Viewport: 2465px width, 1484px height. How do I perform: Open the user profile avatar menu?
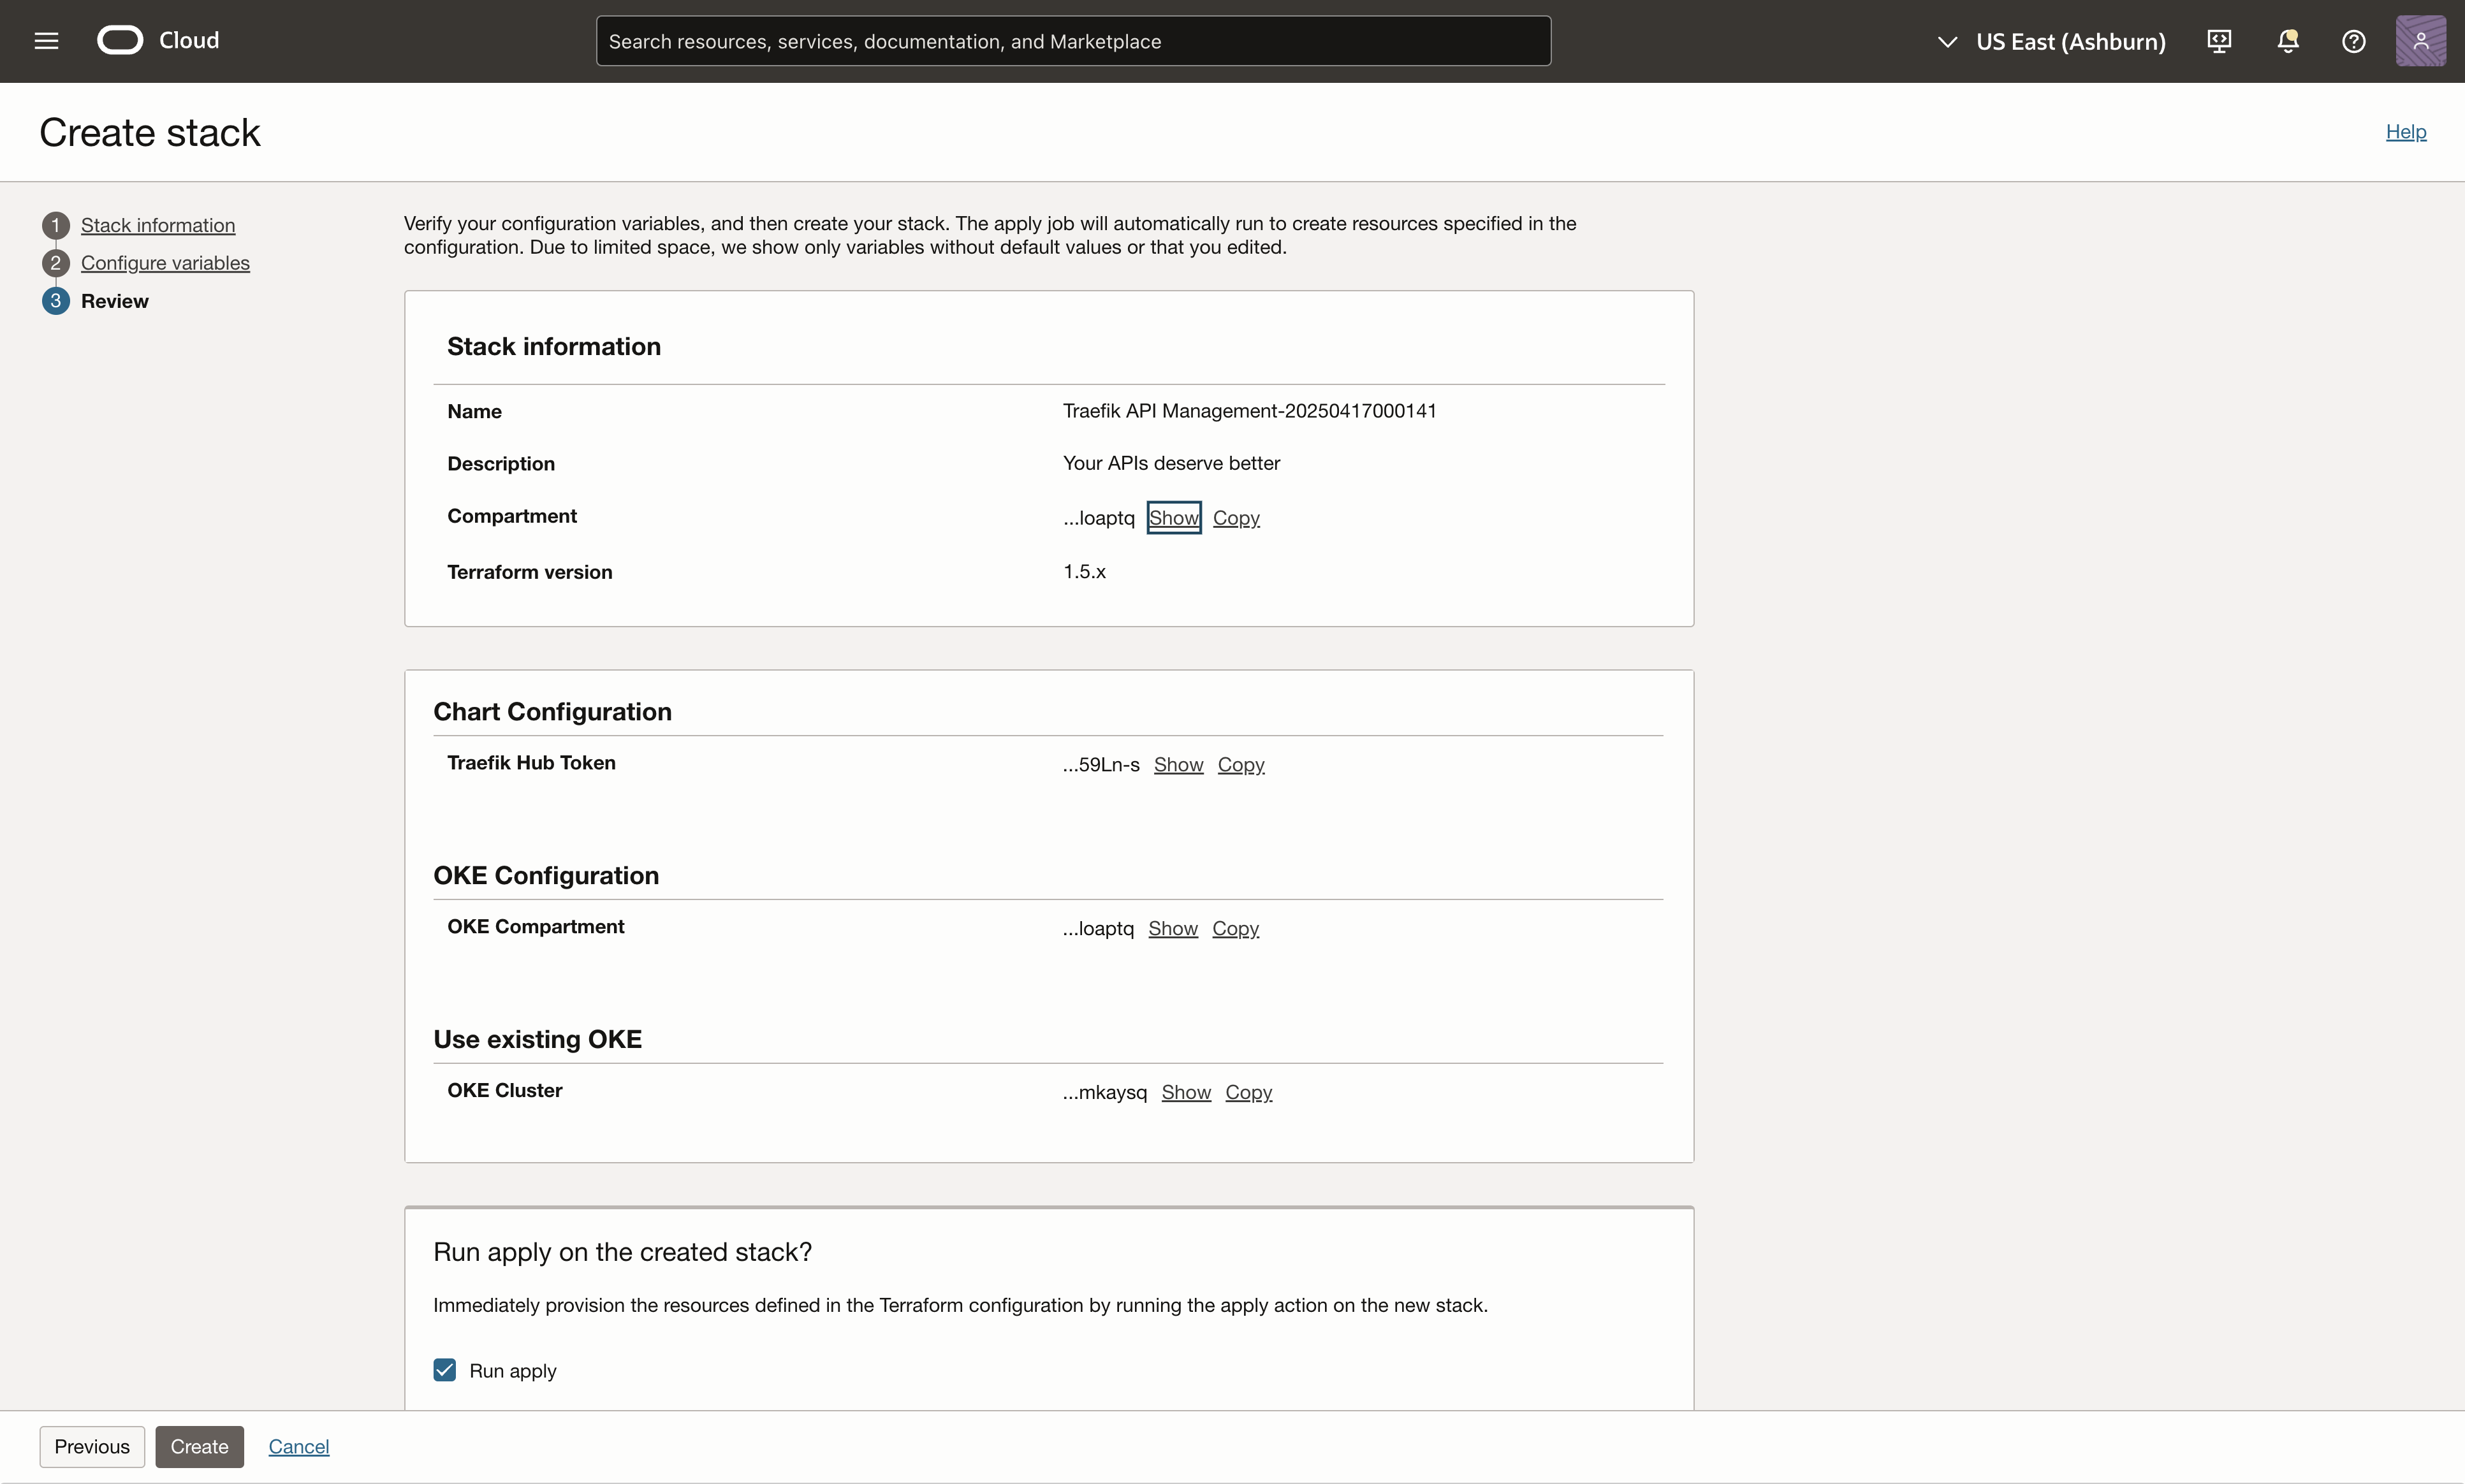[2420, 41]
